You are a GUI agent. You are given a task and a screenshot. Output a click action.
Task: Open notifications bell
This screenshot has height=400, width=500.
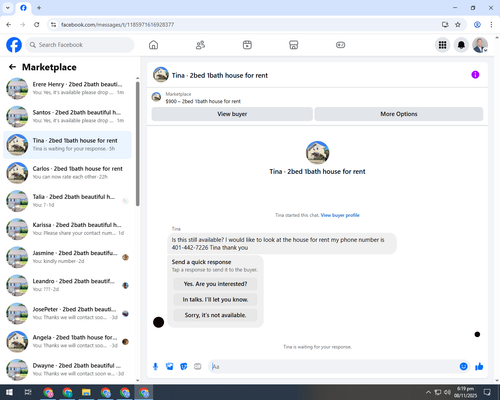click(x=461, y=45)
